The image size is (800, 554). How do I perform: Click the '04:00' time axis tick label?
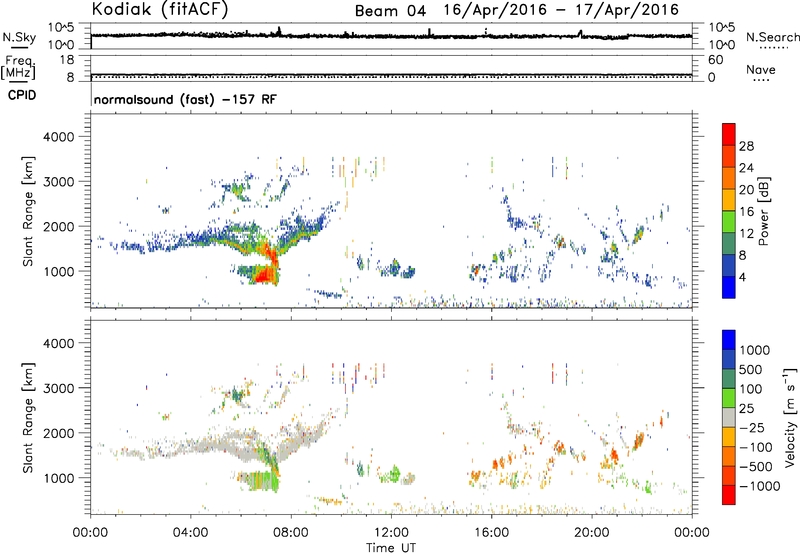pyautogui.click(x=190, y=533)
